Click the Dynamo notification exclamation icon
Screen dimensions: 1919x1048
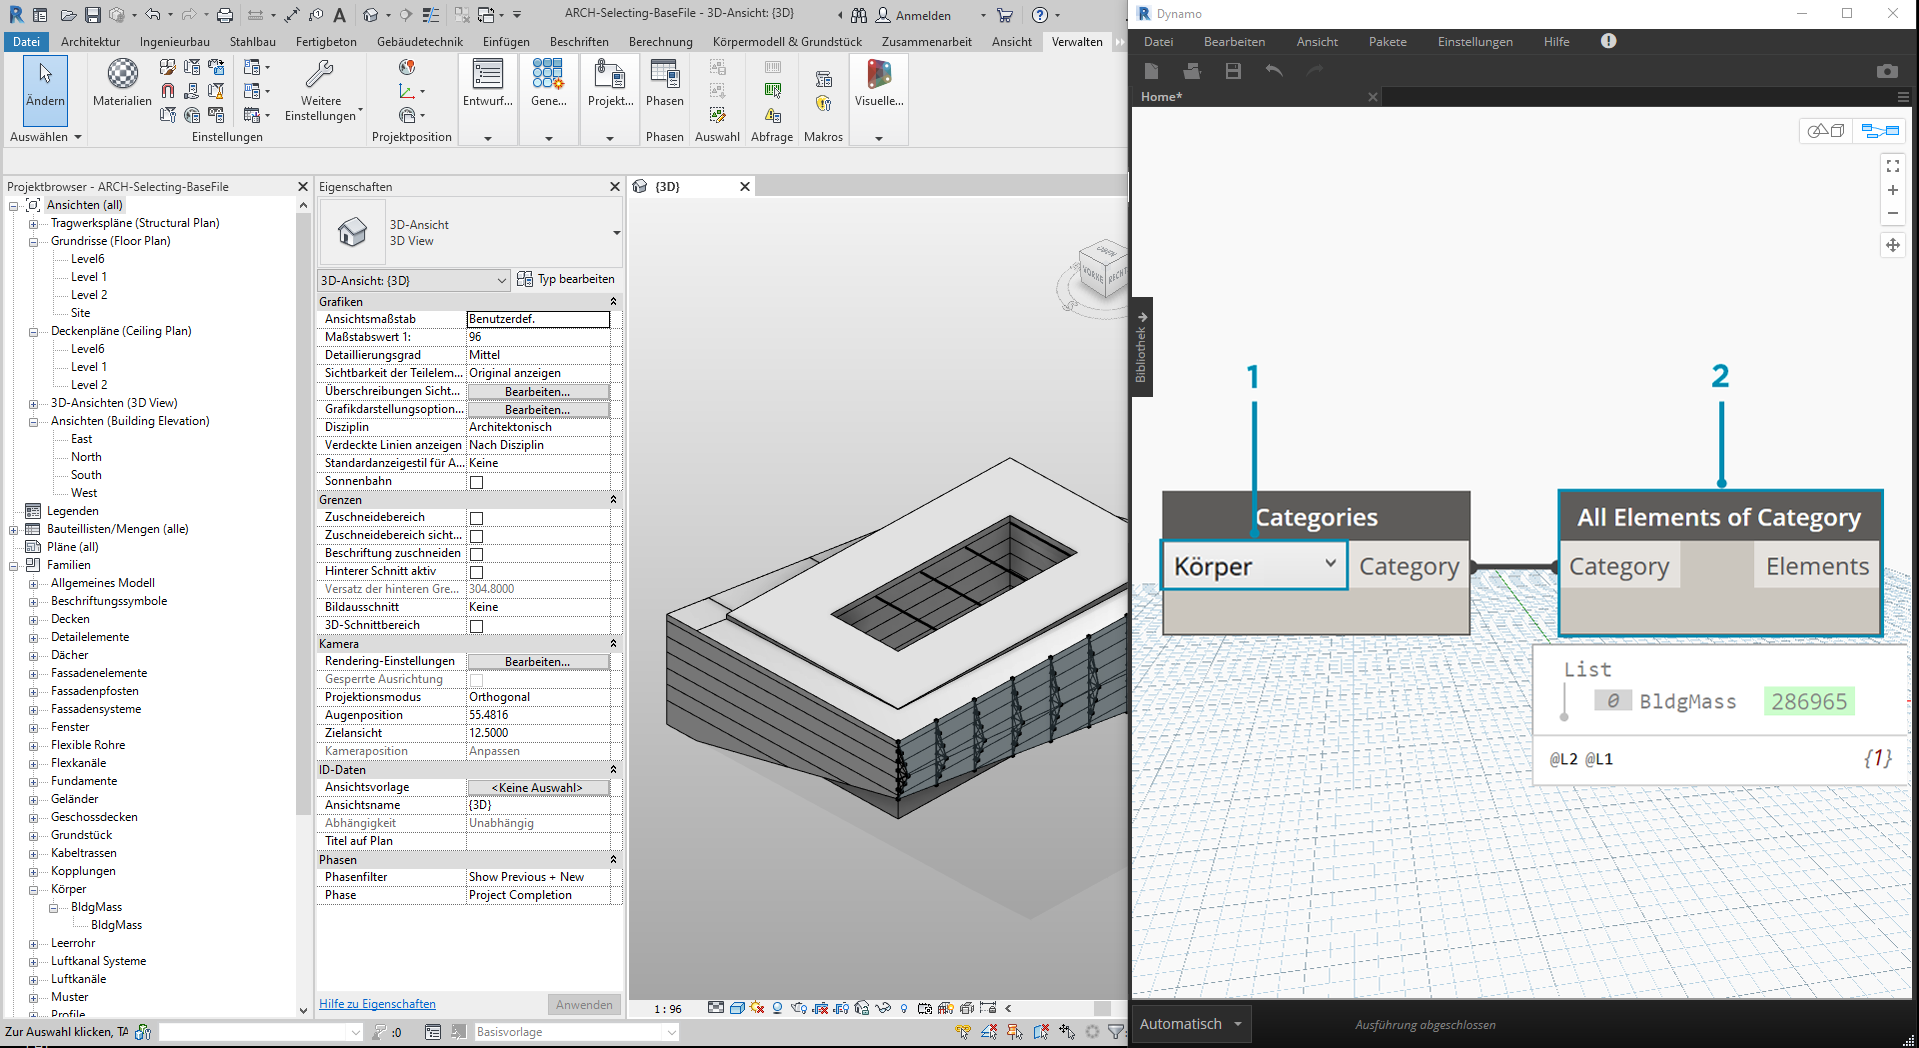pyautogui.click(x=1608, y=41)
